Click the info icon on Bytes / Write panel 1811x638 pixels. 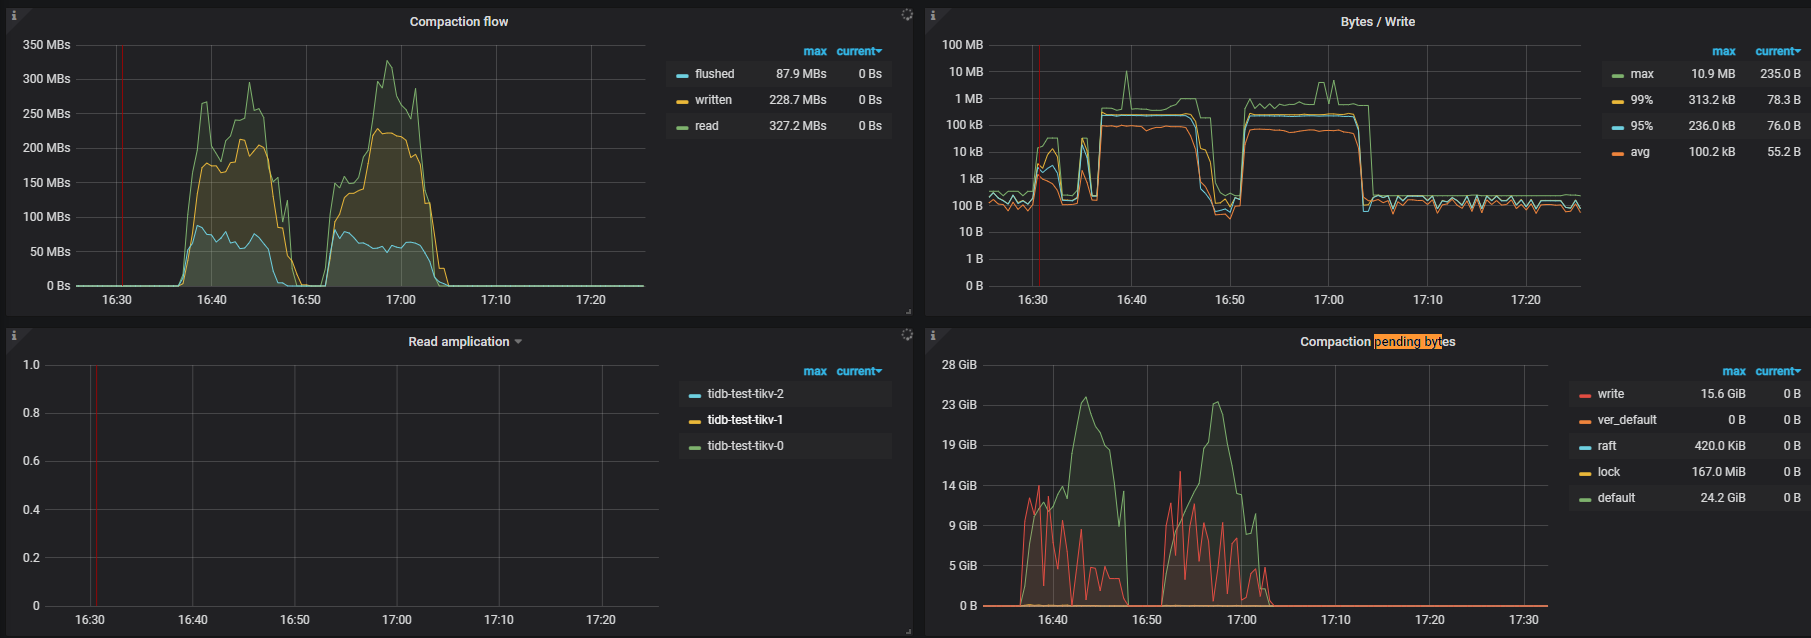(932, 15)
